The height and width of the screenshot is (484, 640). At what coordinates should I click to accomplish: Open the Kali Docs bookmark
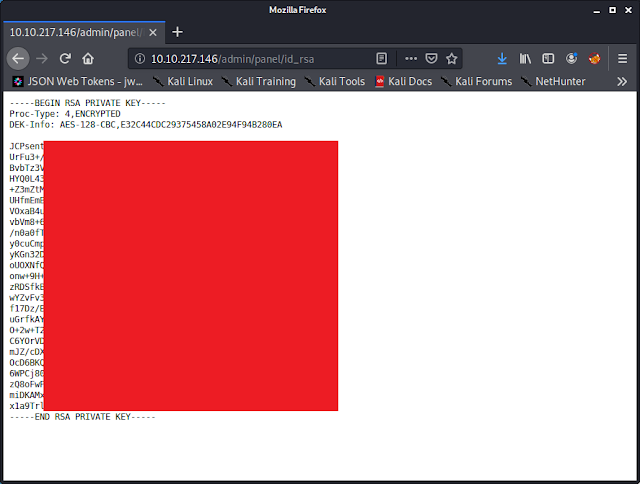coord(404,82)
